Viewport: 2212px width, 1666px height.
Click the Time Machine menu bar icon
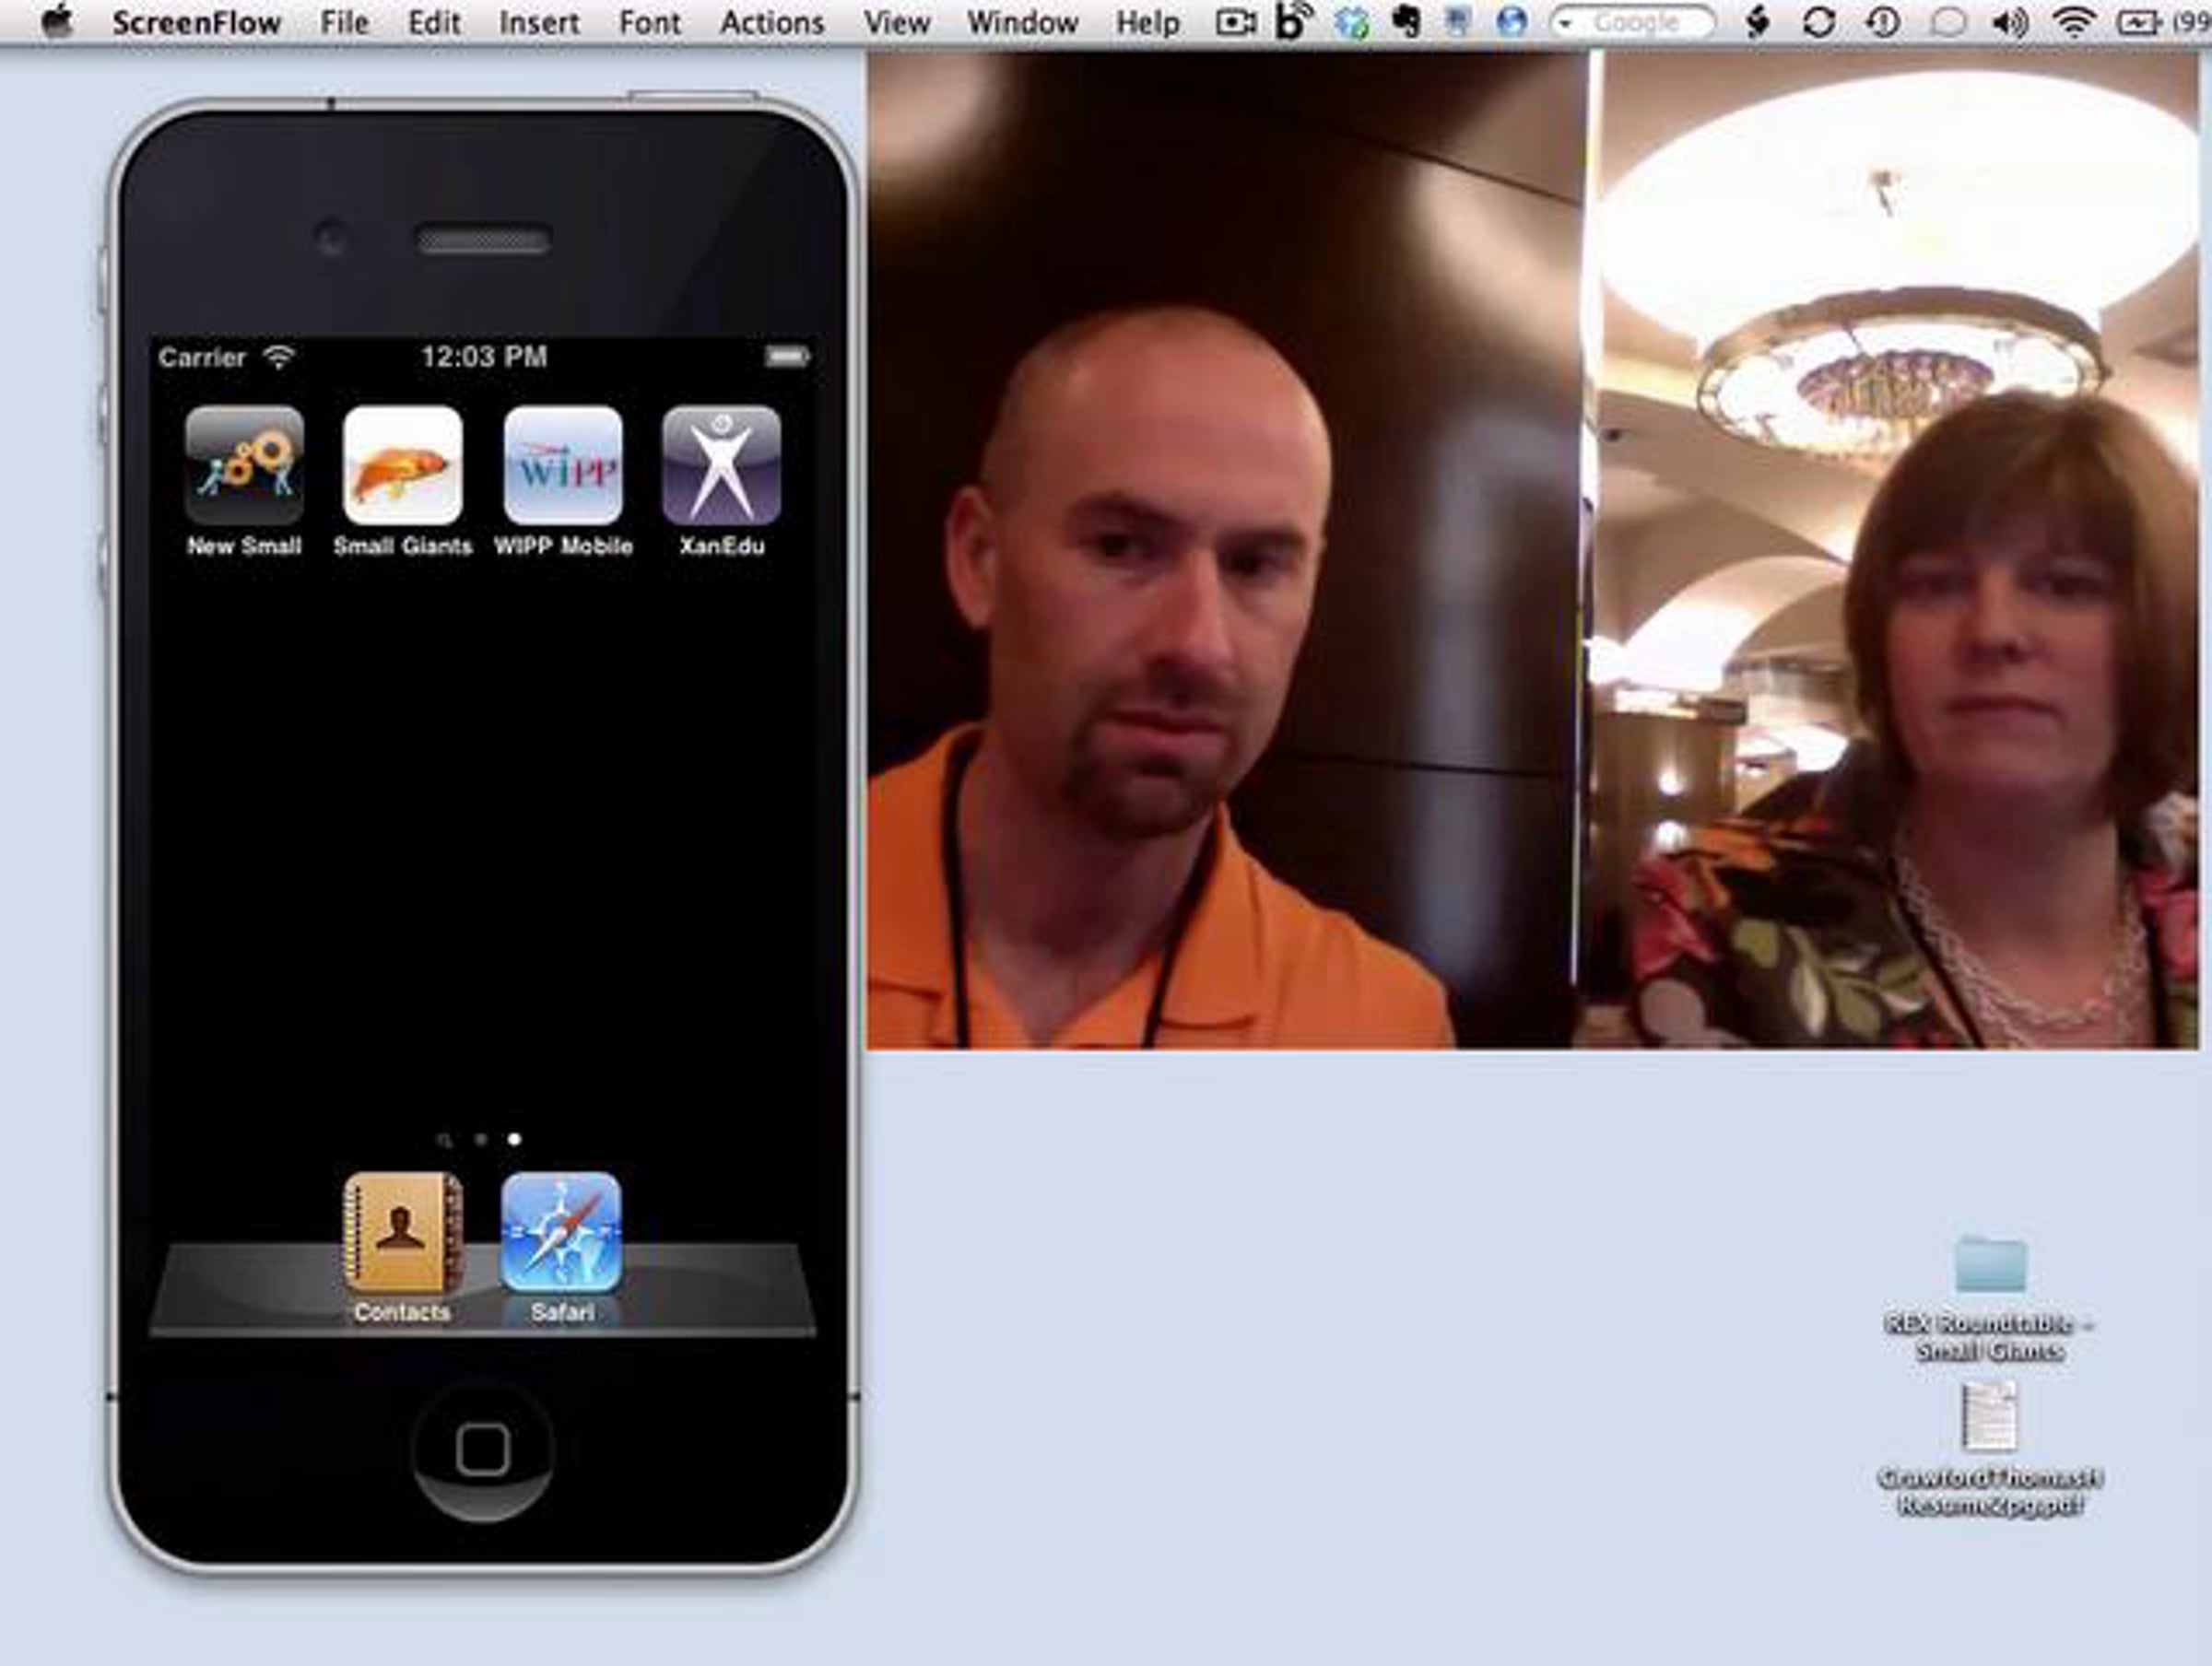(1883, 22)
